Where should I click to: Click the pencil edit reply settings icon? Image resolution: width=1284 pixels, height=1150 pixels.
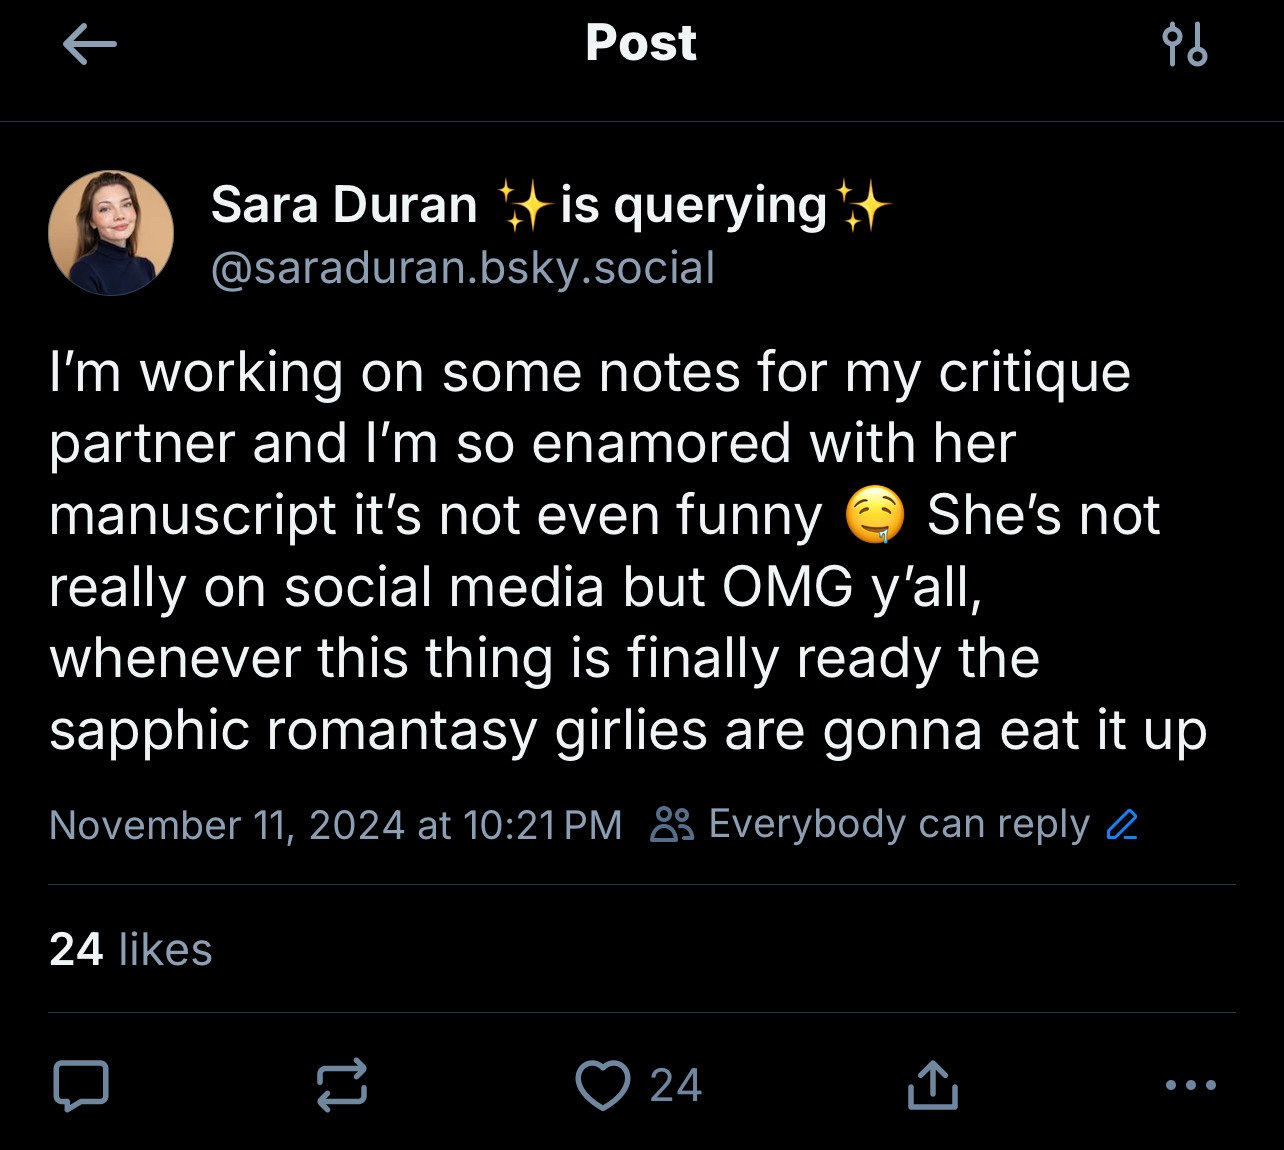(1123, 825)
